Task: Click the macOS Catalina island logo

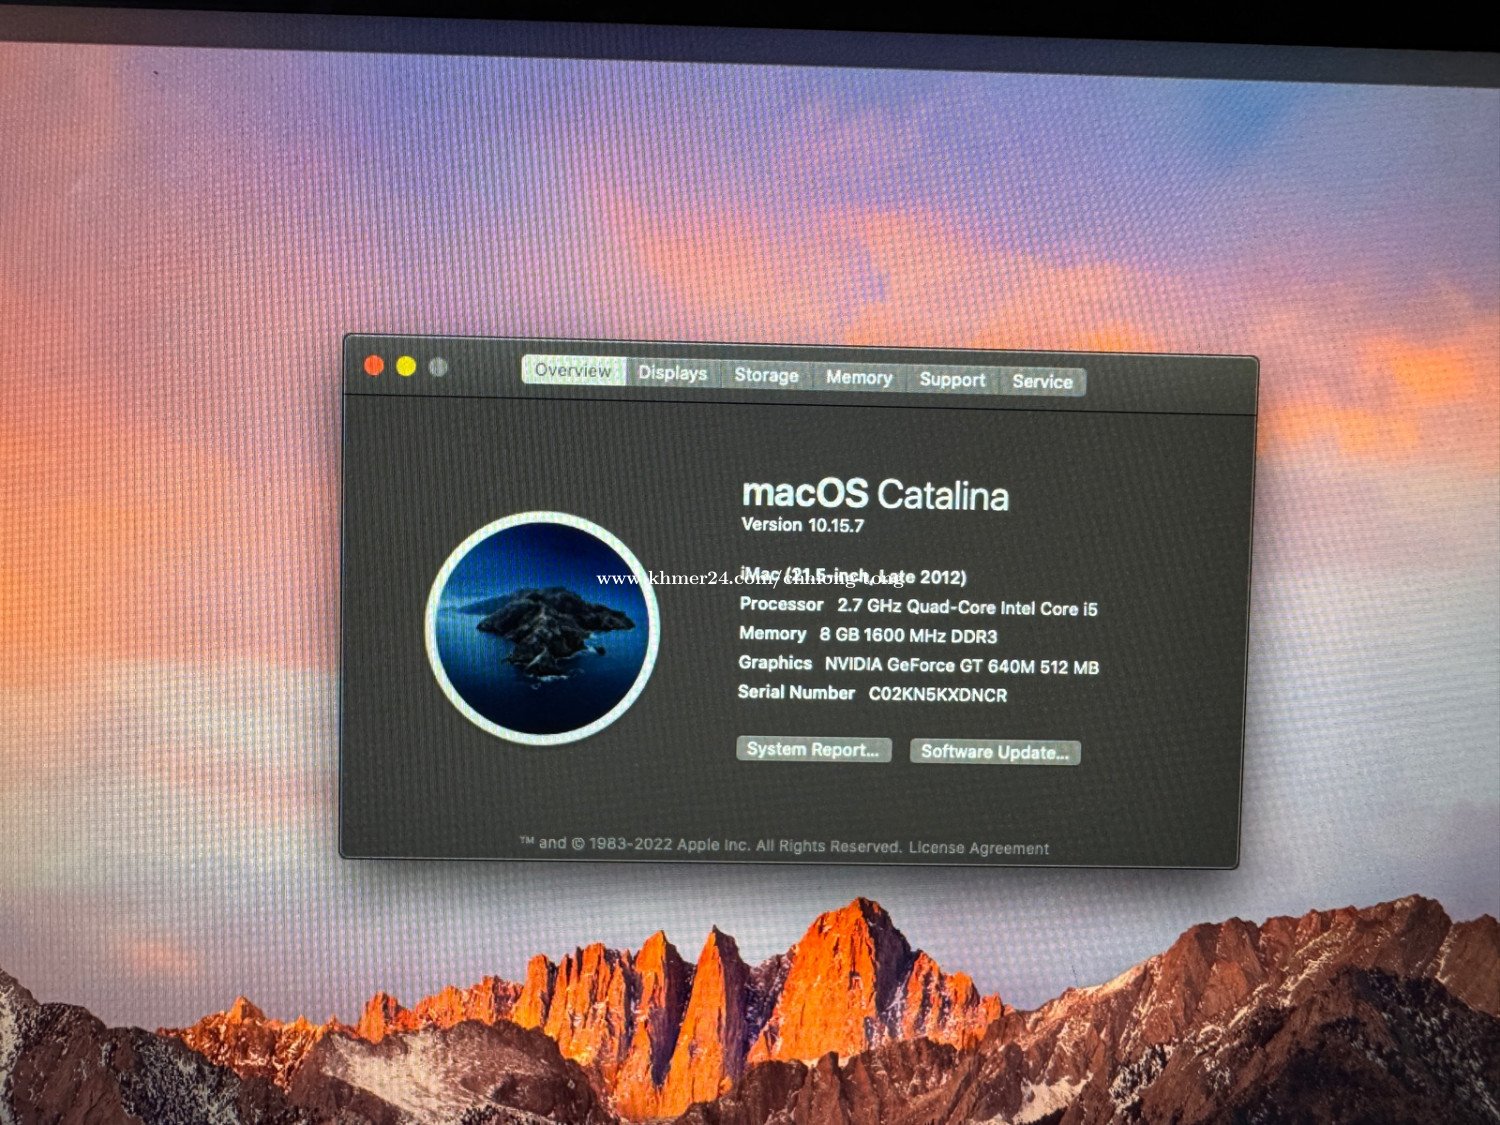Action: [x=543, y=628]
